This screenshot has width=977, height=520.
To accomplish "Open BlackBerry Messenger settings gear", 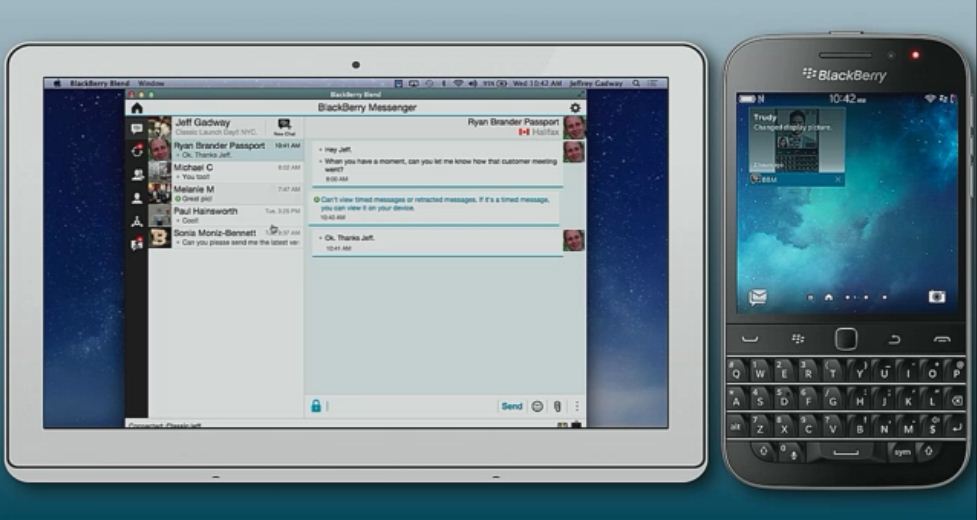I will pos(575,108).
